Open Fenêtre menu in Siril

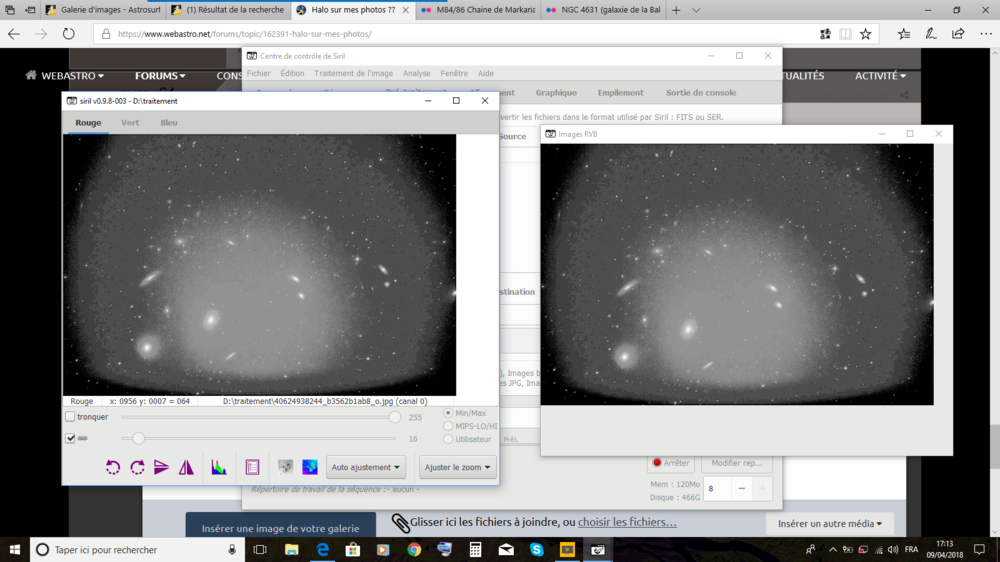(x=454, y=73)
